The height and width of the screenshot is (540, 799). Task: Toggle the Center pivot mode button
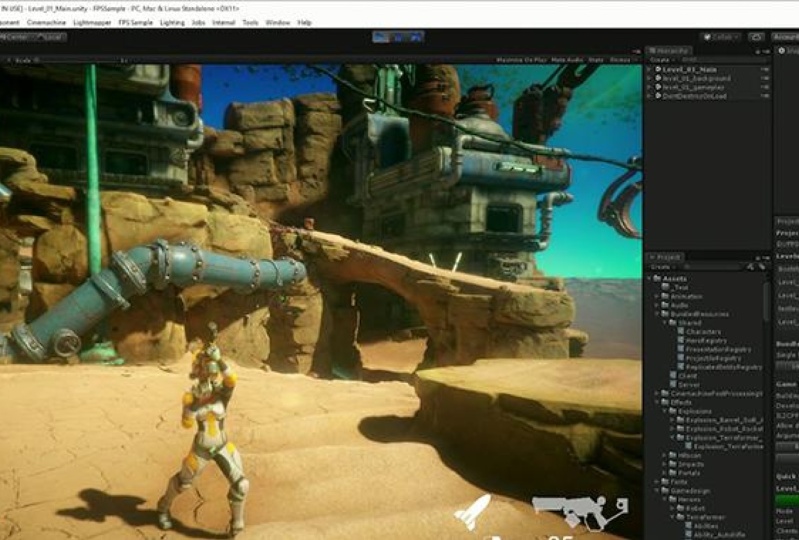(x=16, y=37)
